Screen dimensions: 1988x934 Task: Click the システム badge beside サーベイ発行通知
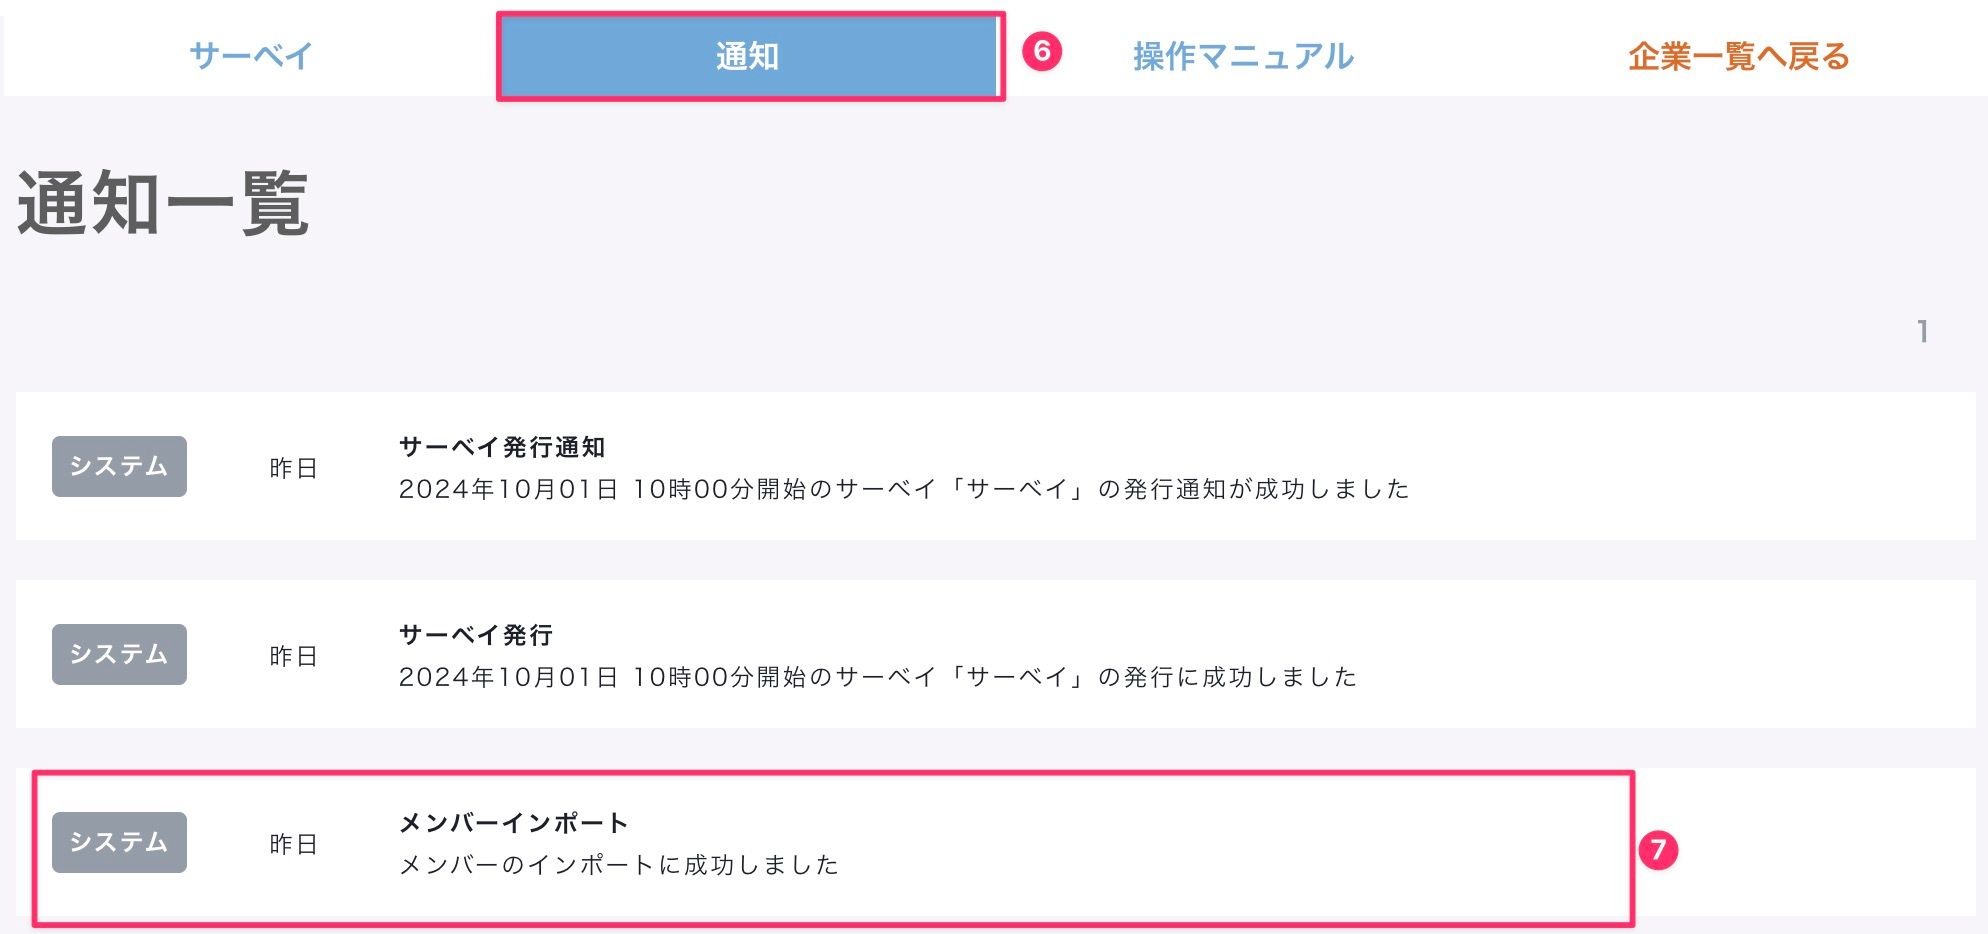click(119, 466)
